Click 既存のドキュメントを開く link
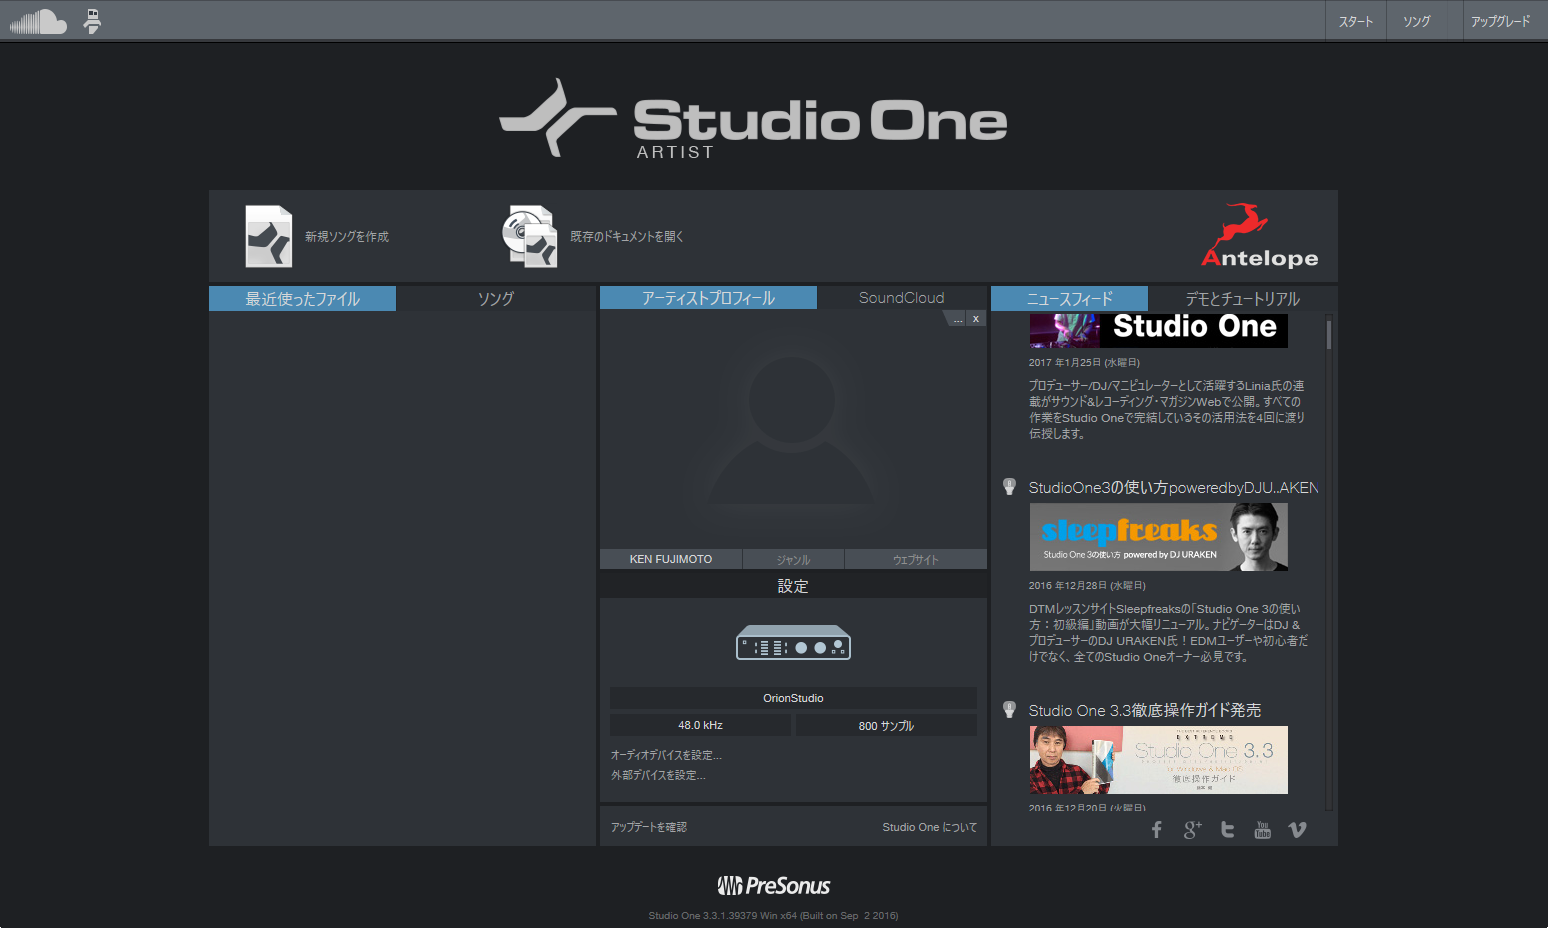Viewport: 1548px width, 928px height. [627, 237]
